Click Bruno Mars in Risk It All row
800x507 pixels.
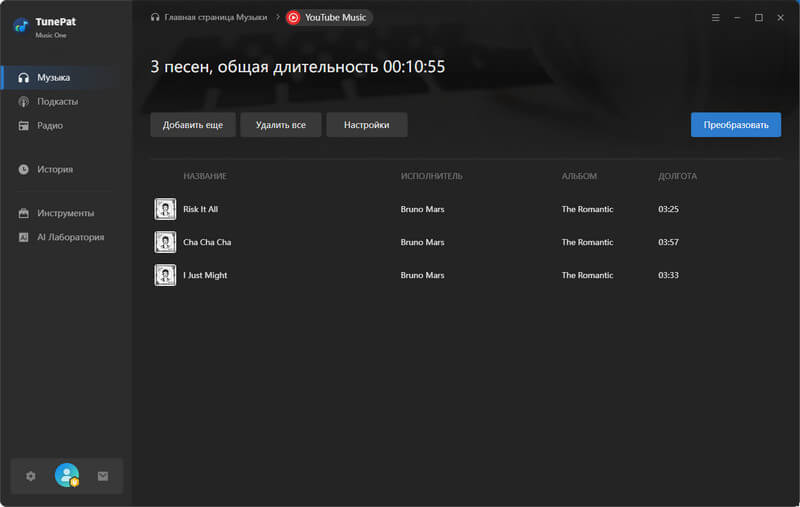[422, 209]
